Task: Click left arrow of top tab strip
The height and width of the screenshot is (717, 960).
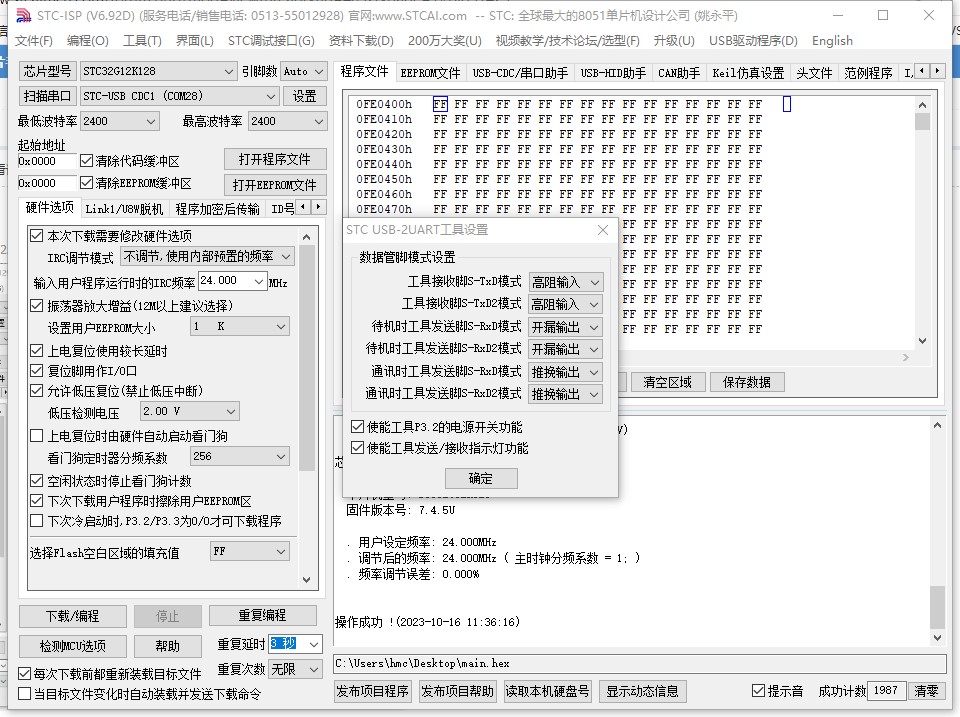Action: click(922, 71)
